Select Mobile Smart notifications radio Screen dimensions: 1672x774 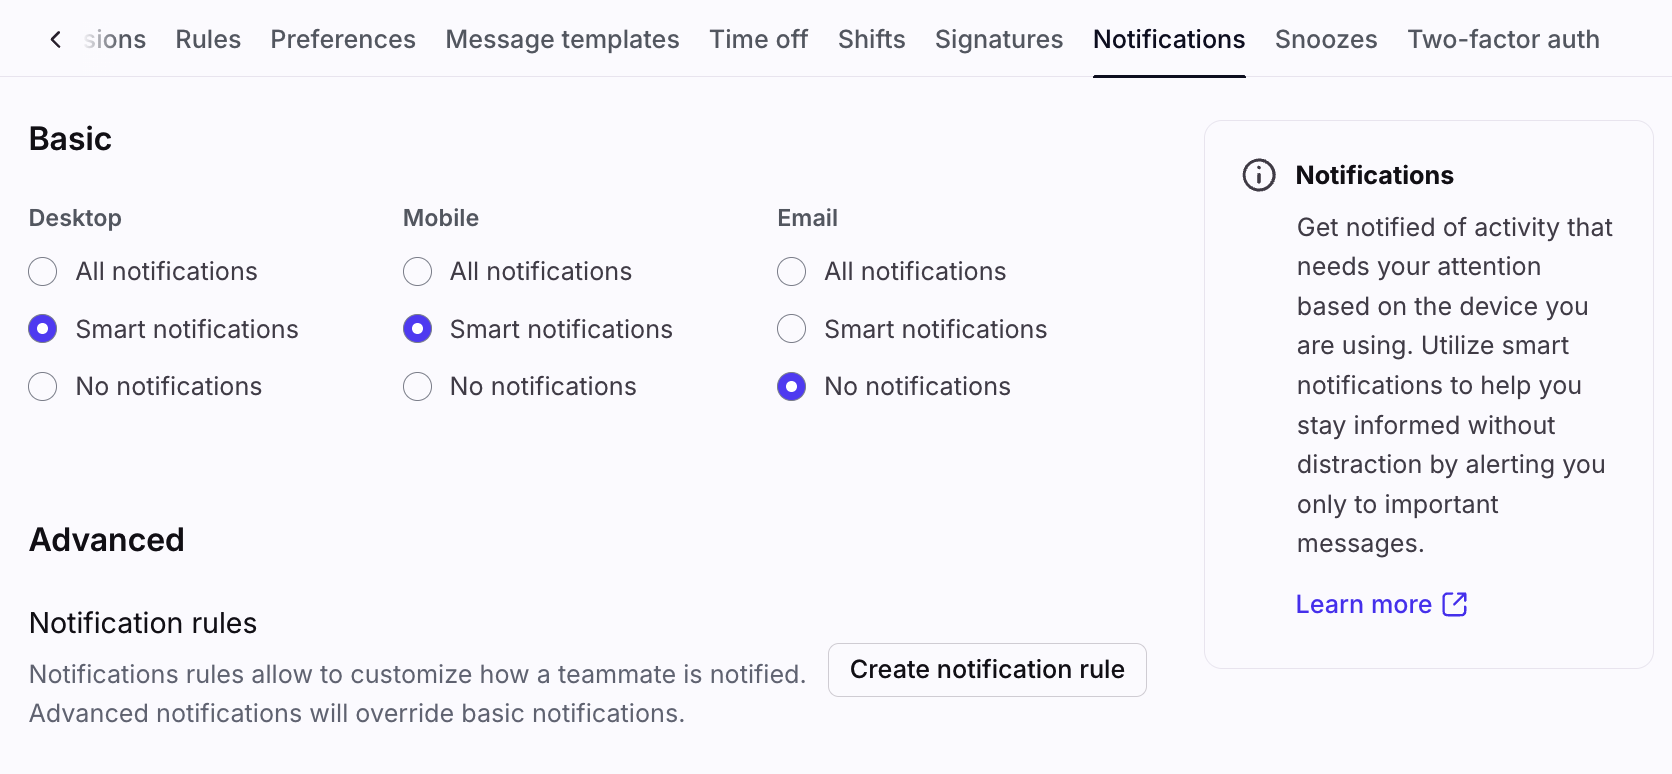(417, 329)
